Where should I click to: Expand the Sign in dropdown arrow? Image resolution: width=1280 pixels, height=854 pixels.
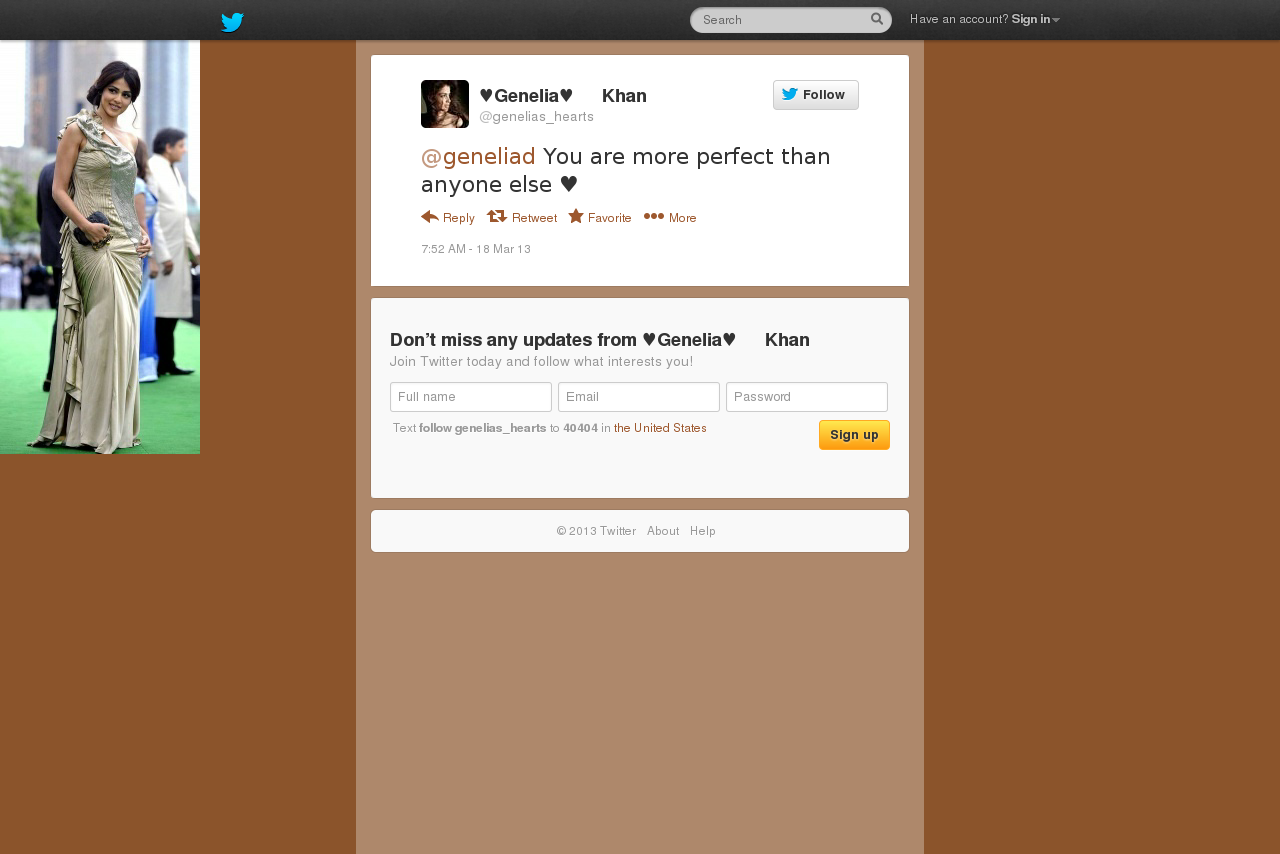click(x=1056, y=20)
